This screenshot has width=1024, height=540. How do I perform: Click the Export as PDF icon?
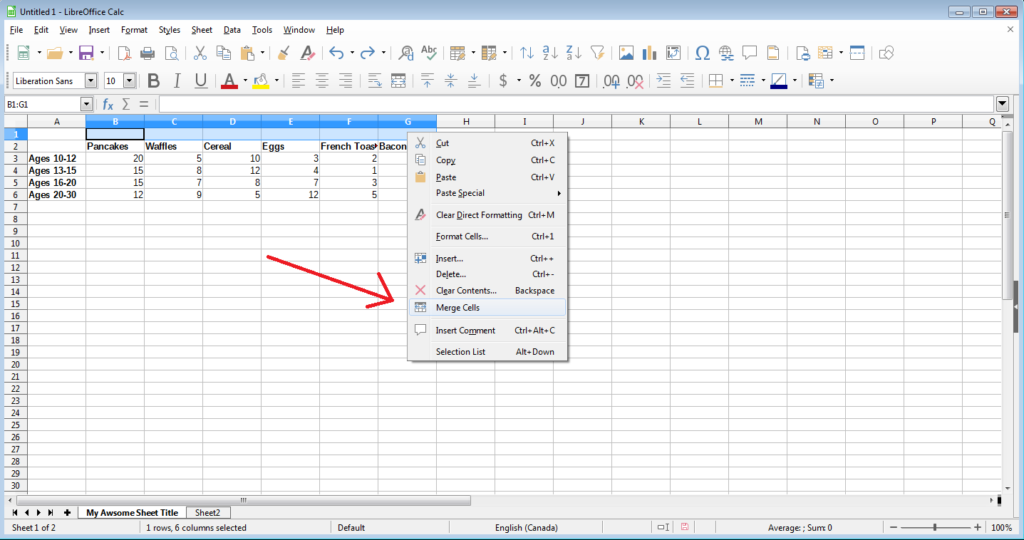point(124,53)
